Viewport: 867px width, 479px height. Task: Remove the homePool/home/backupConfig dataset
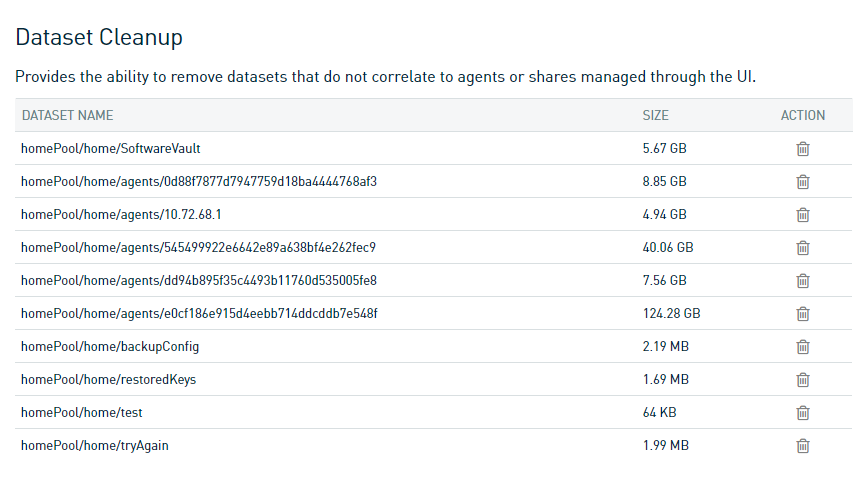(x=802, y=347)
